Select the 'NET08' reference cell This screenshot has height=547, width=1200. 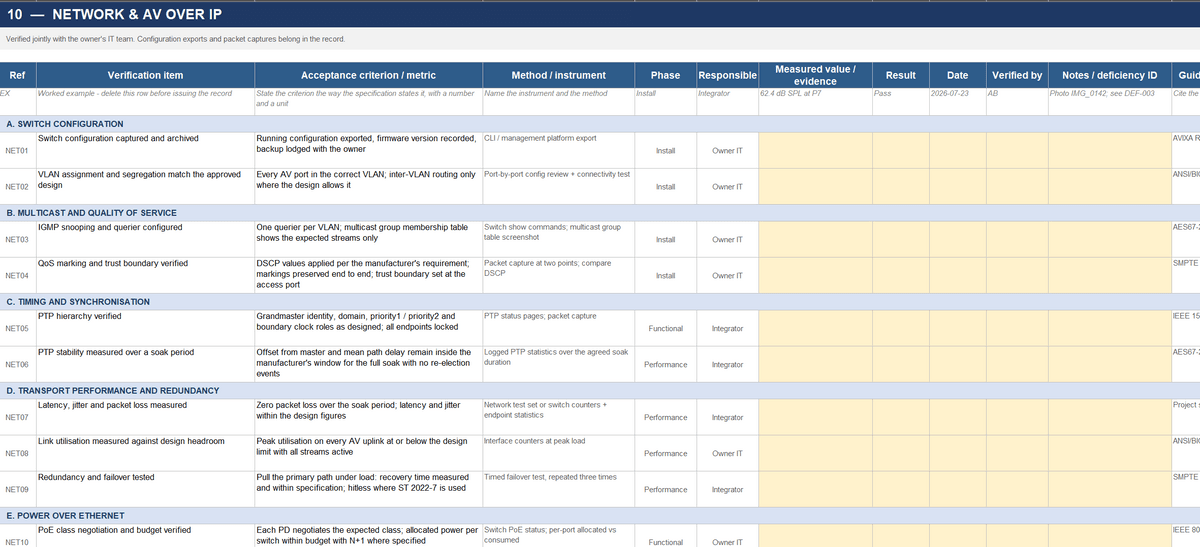(x=17, y=453)
